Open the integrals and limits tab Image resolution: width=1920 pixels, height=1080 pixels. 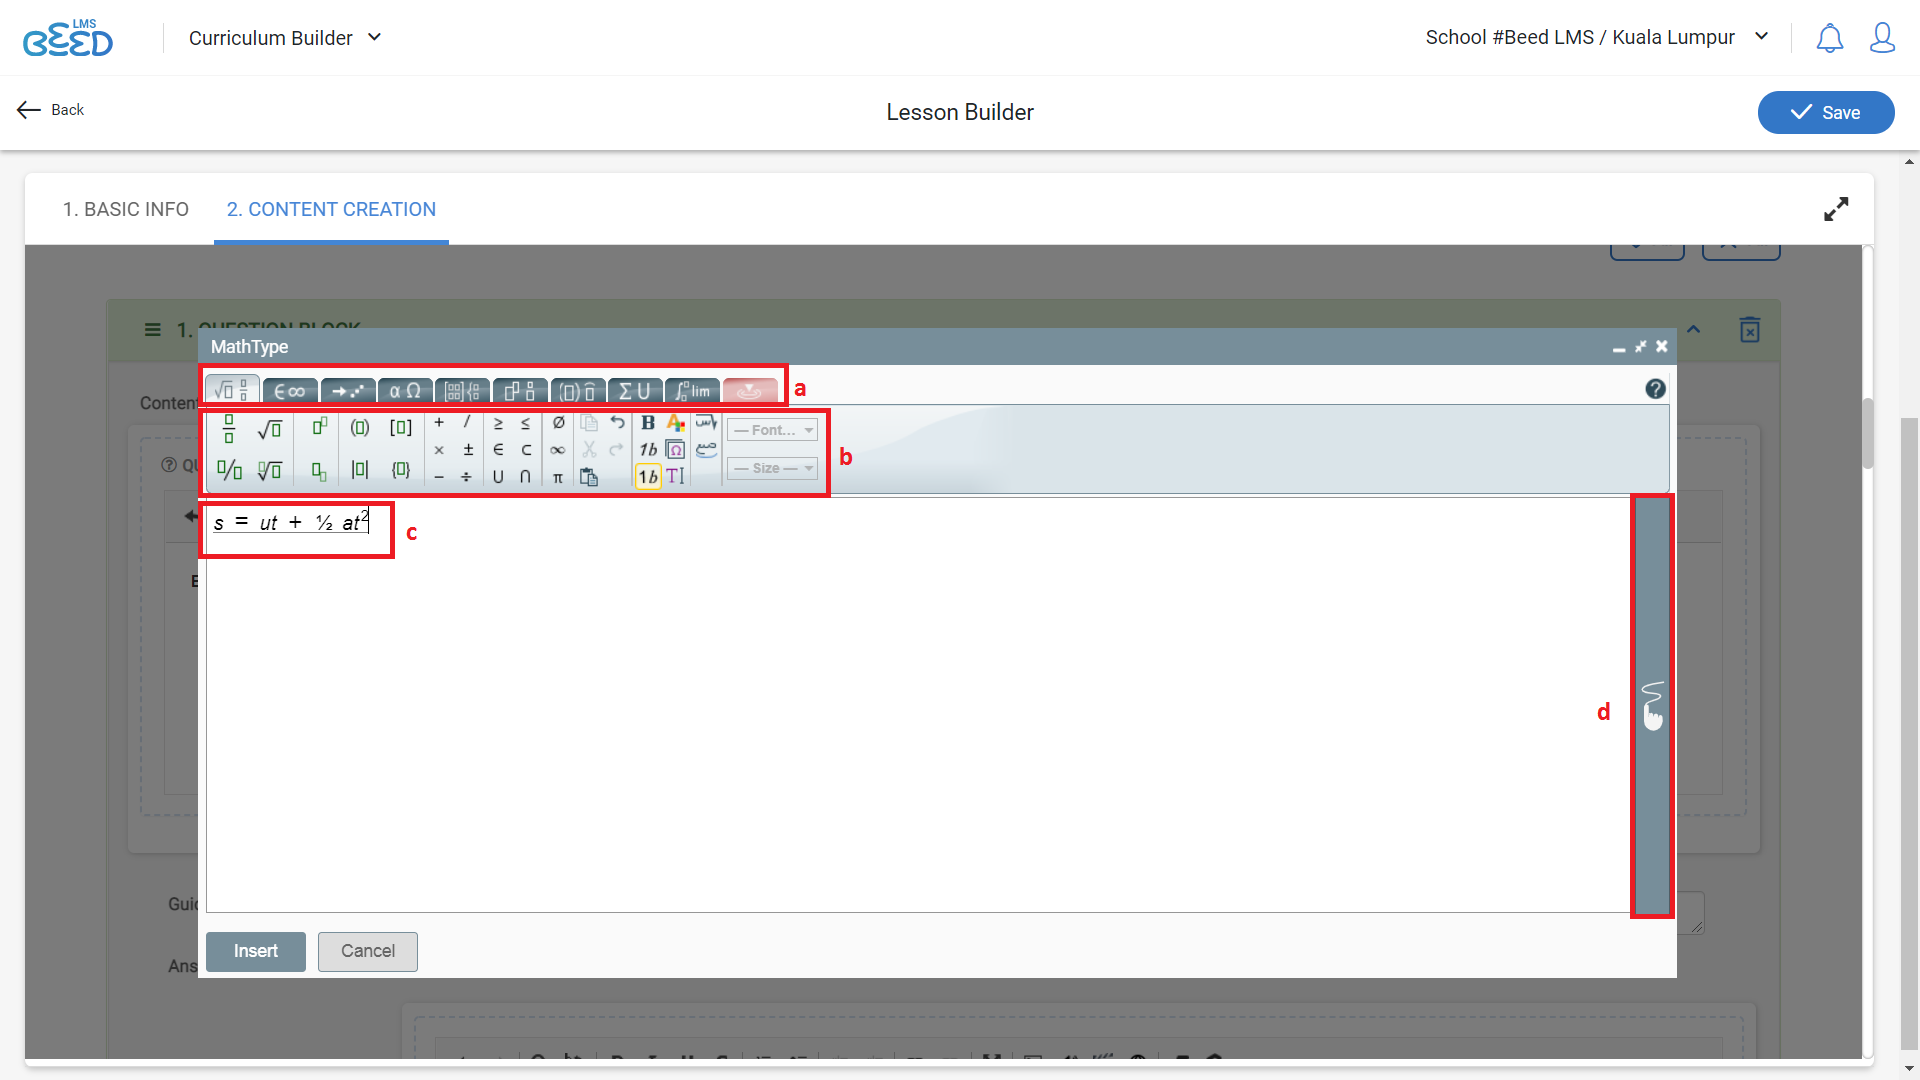[x=692, y=391]
